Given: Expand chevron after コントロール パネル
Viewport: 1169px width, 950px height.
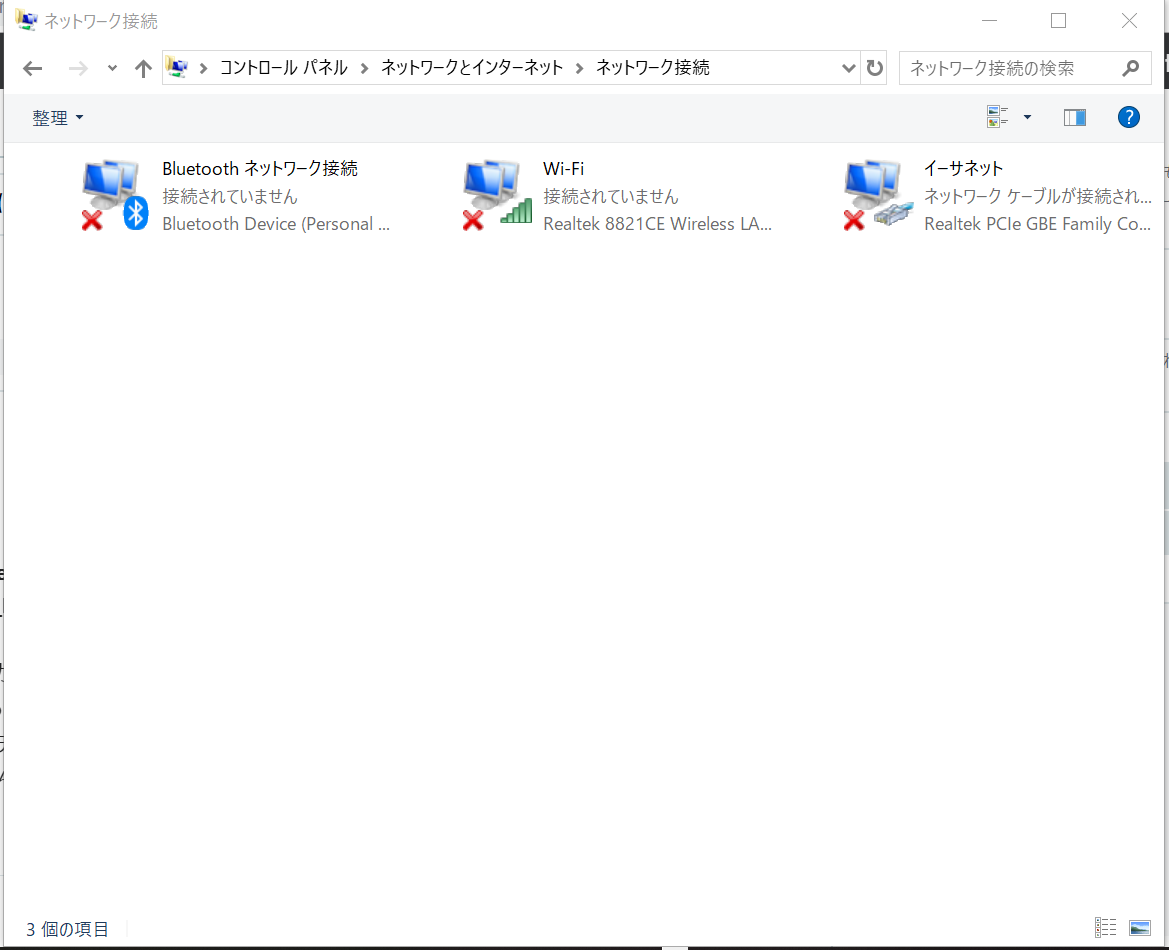Looking at the screenshot, I should [365, 69].
